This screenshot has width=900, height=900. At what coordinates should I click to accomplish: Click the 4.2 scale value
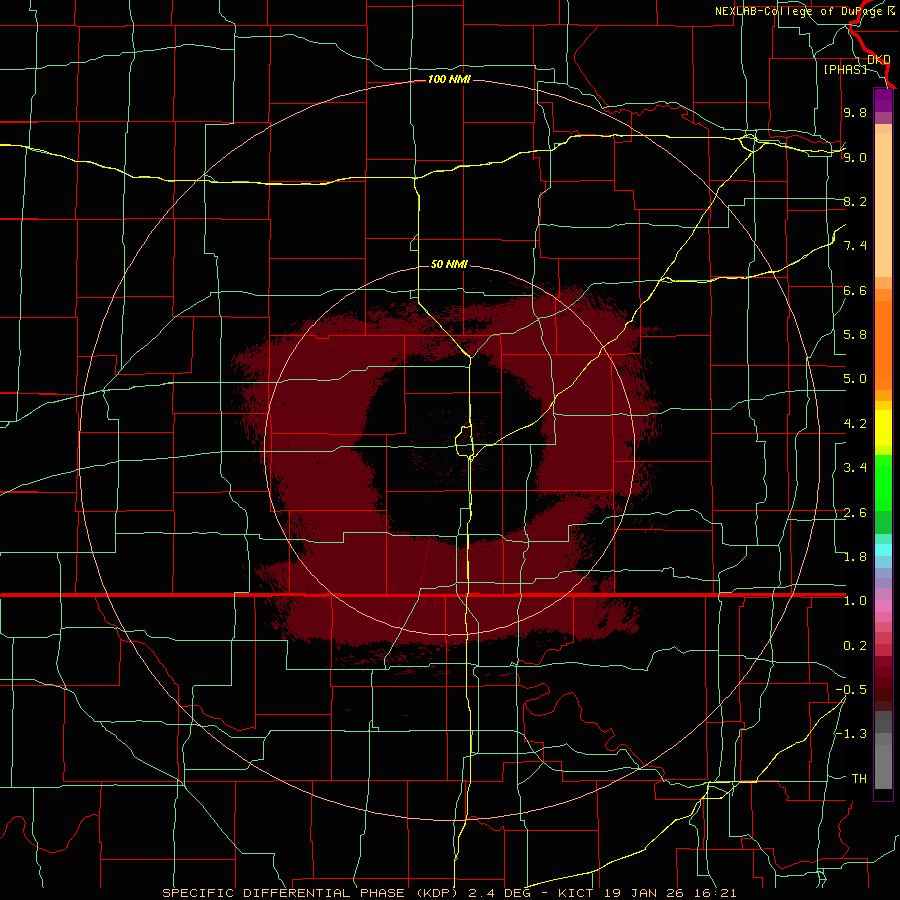coord(855,424)
